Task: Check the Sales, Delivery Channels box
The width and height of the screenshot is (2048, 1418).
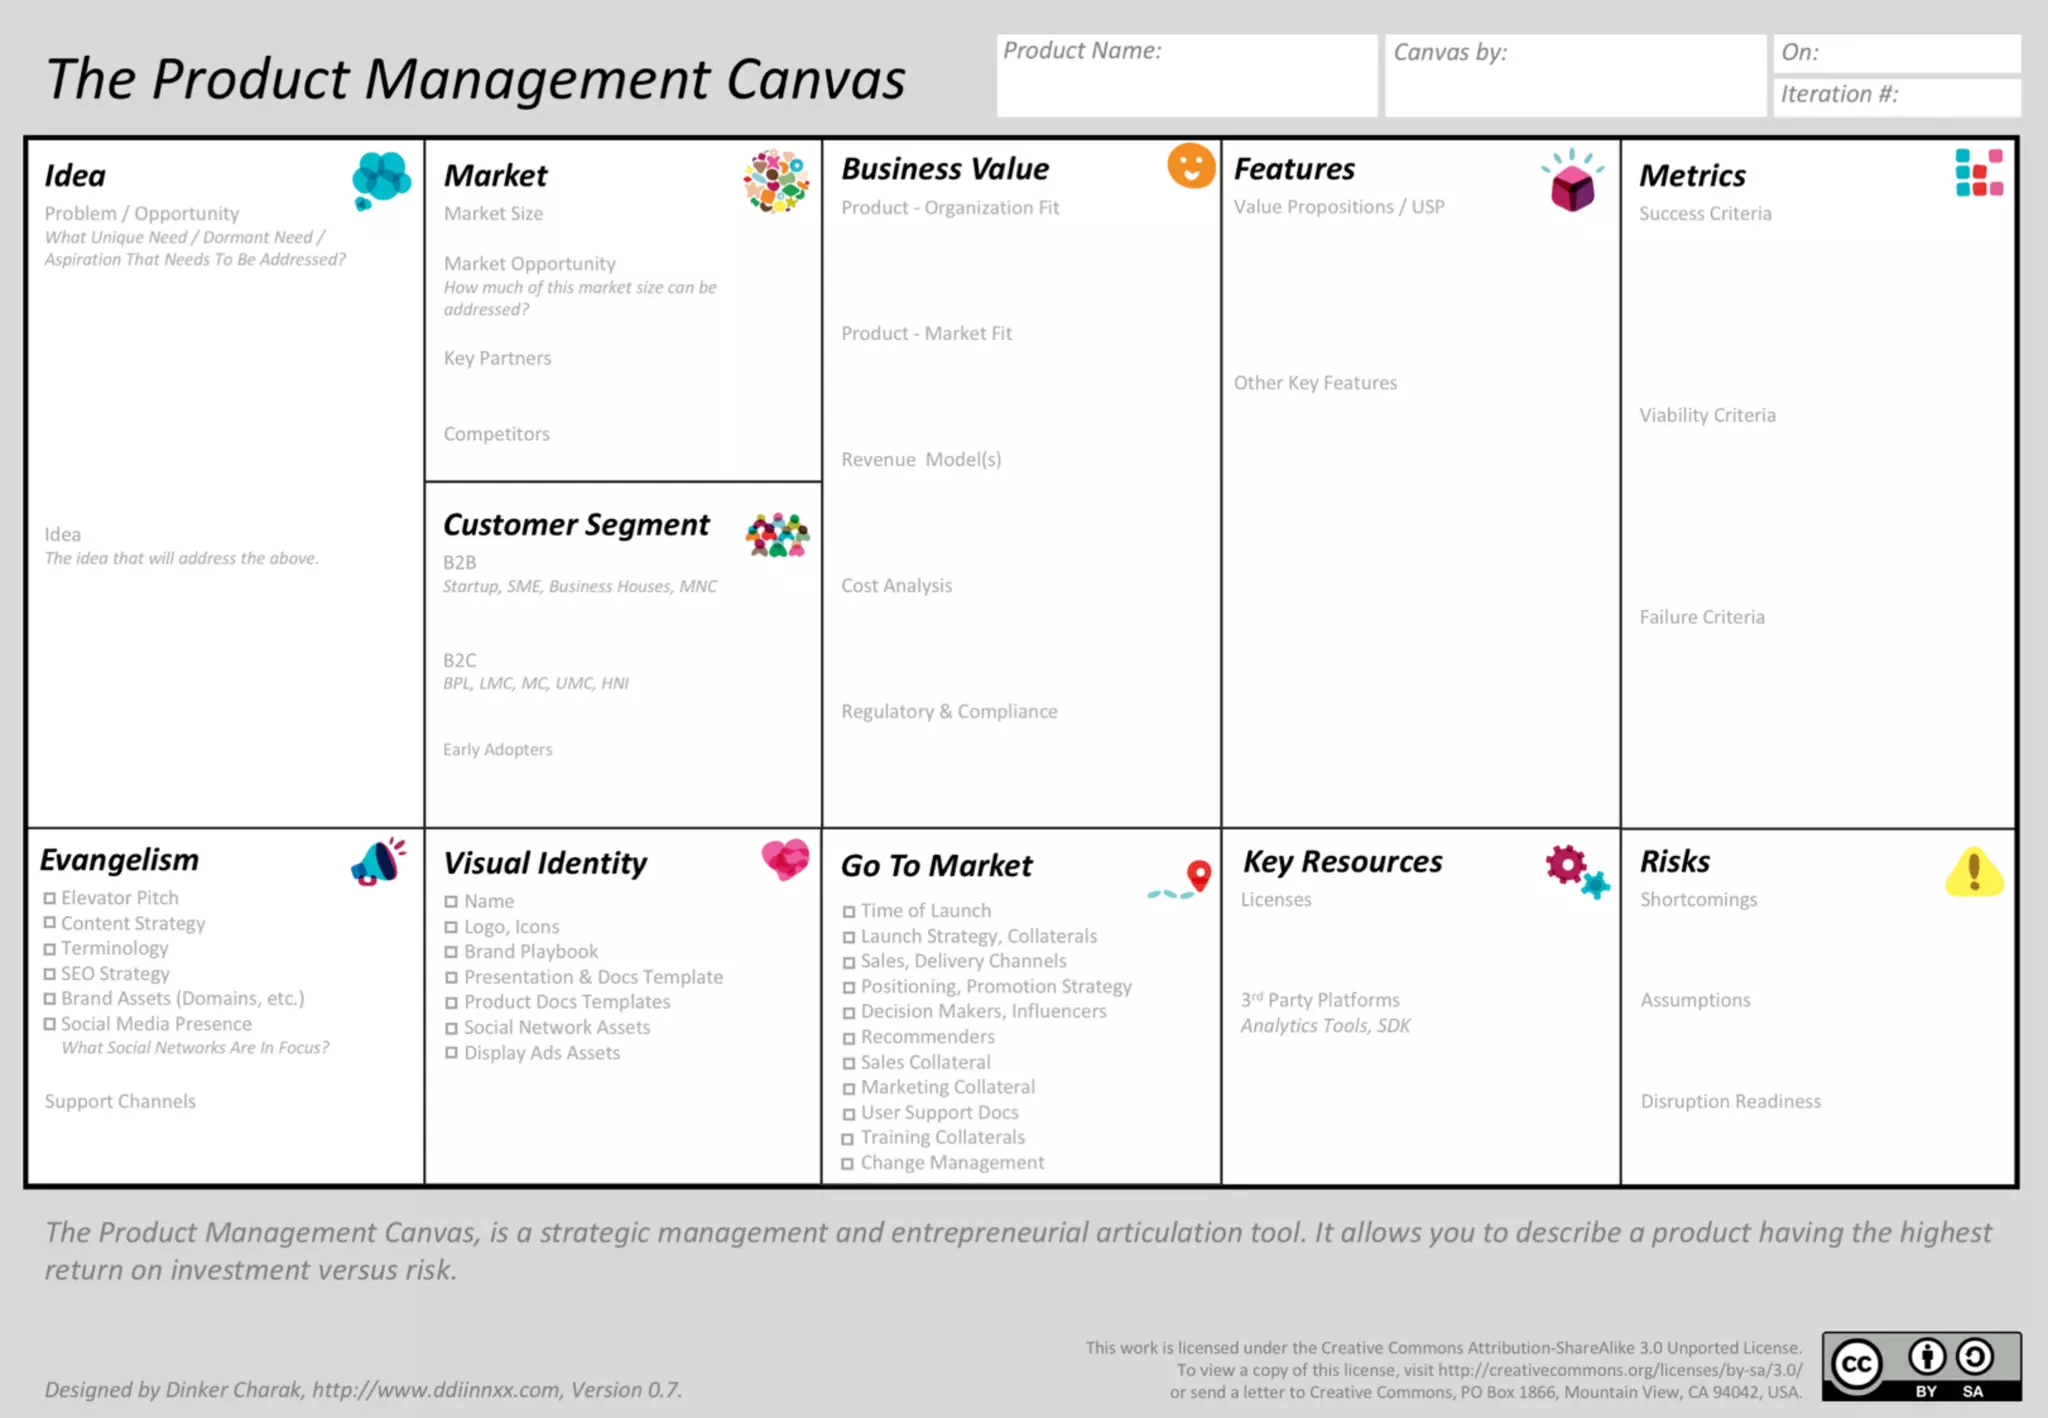Action: [x=848, y=962]
